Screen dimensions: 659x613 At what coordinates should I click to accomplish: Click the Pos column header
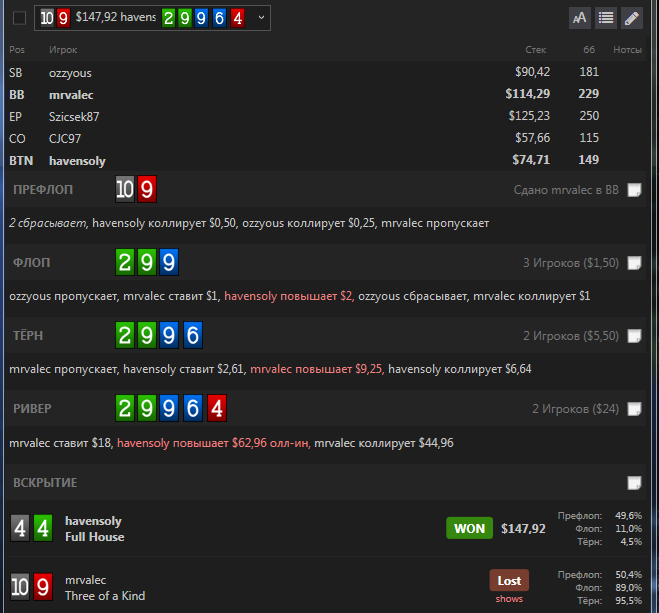pos(17,50)
